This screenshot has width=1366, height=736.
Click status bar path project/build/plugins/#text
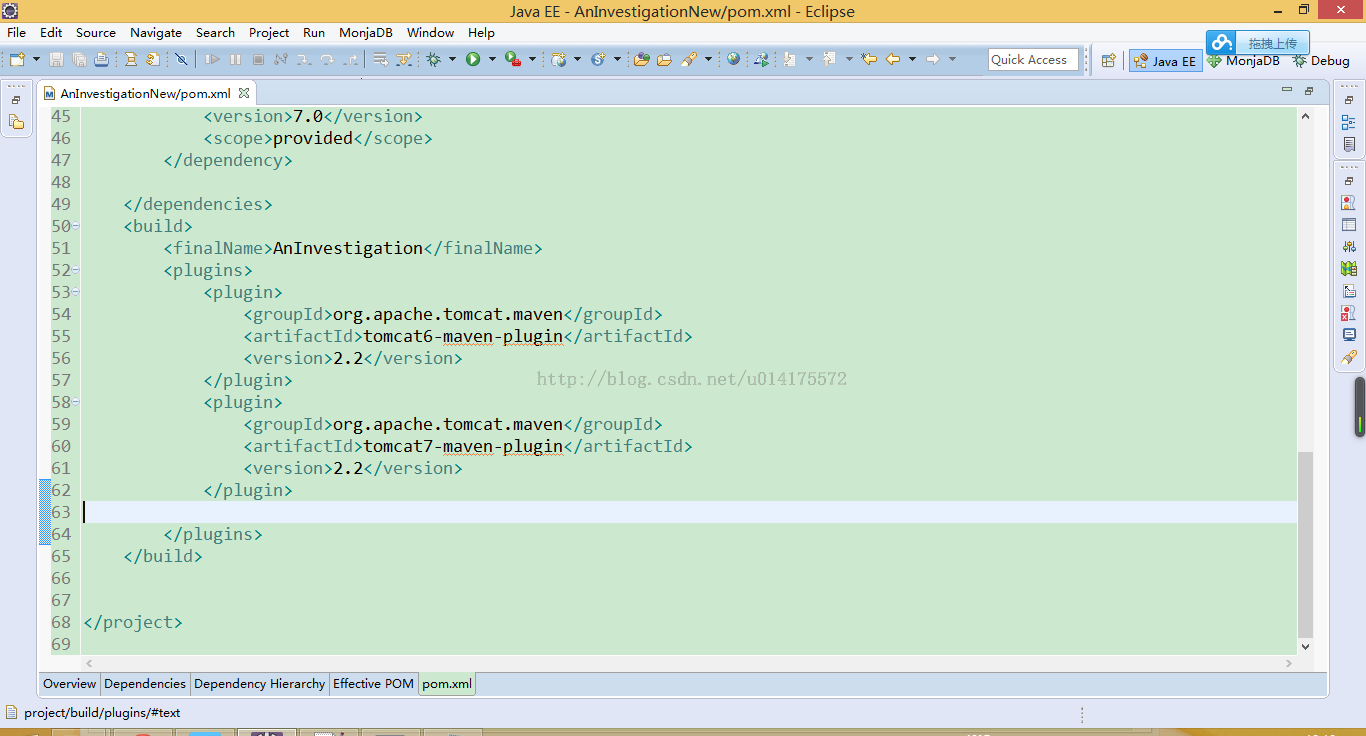(x=102, y=713)
